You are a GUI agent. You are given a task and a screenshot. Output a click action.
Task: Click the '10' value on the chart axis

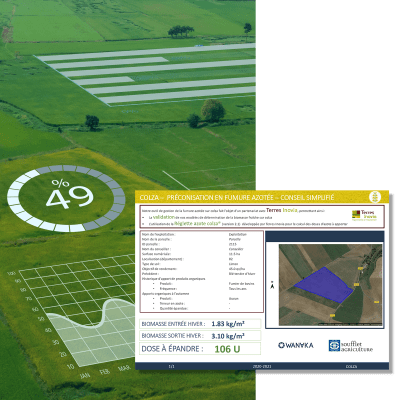(x=70, y=366)
